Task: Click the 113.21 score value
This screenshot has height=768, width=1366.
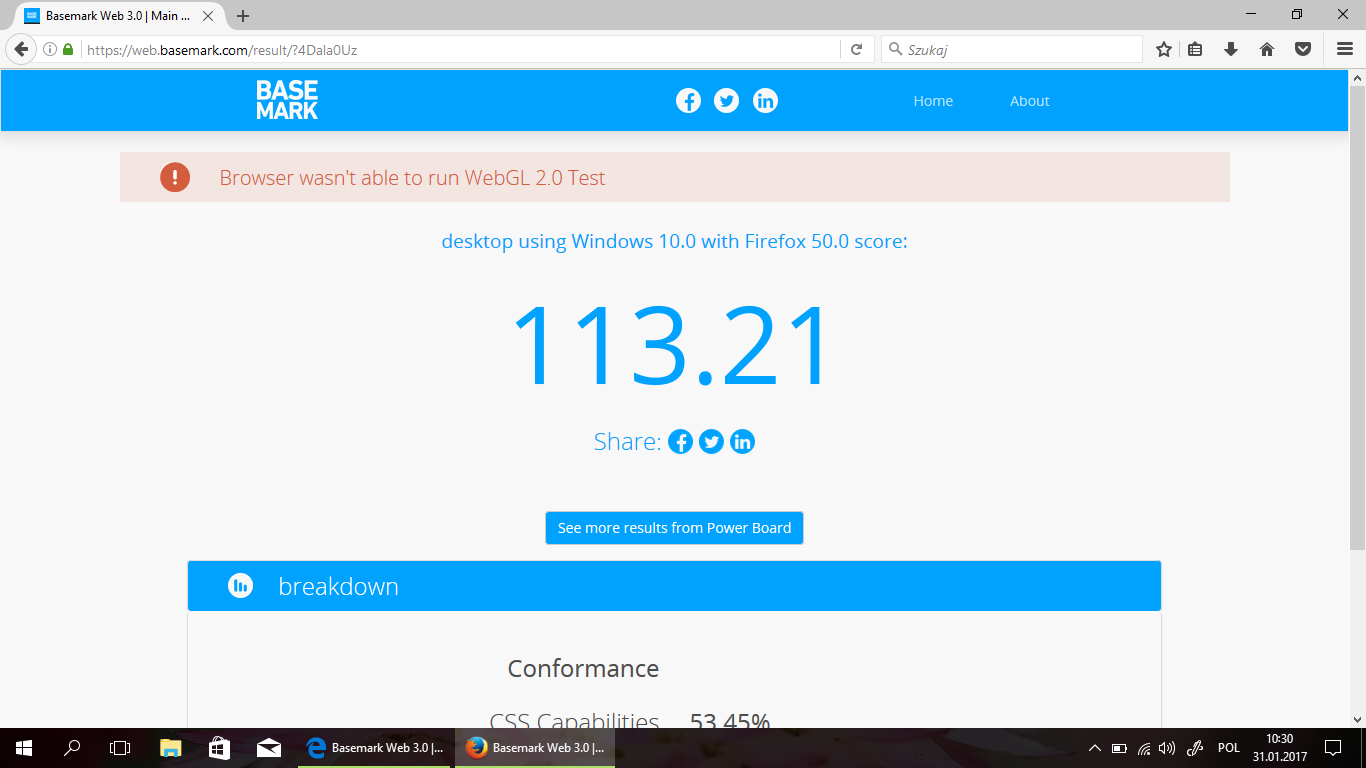Action: 671,345
